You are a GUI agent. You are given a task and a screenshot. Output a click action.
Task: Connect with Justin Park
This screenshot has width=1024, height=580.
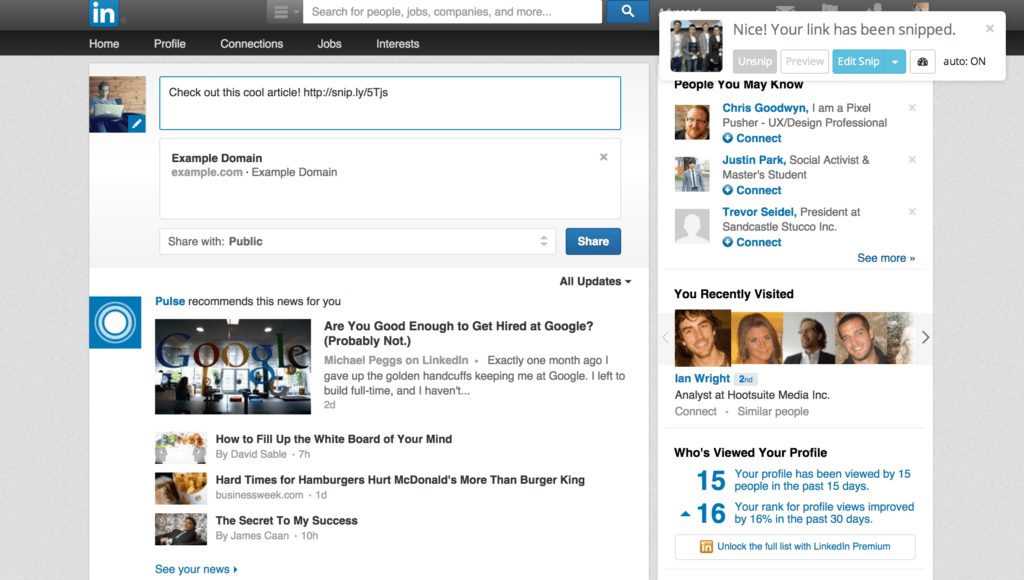tap(758, 190)
